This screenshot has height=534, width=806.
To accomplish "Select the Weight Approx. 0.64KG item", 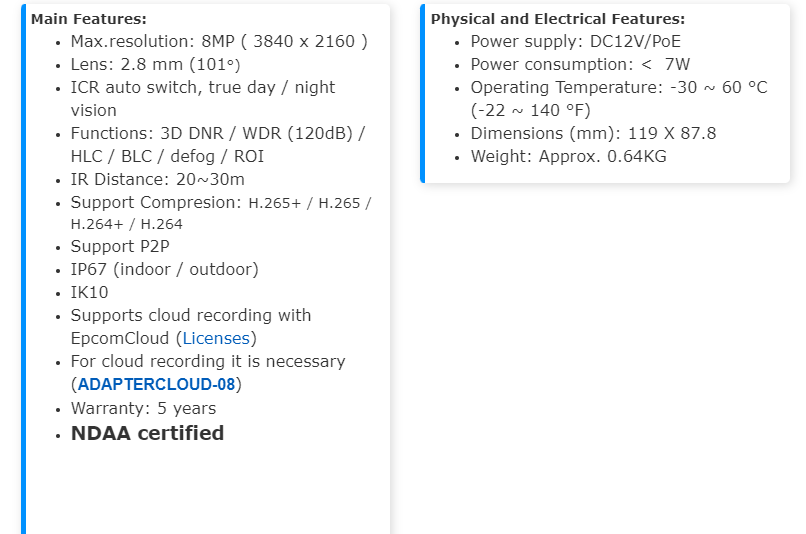I will 568,157.
